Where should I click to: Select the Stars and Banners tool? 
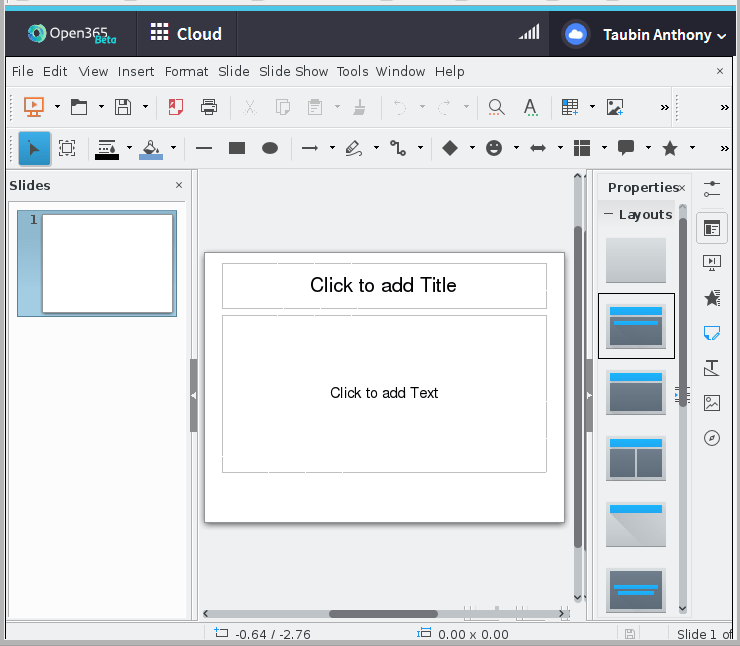670,148
